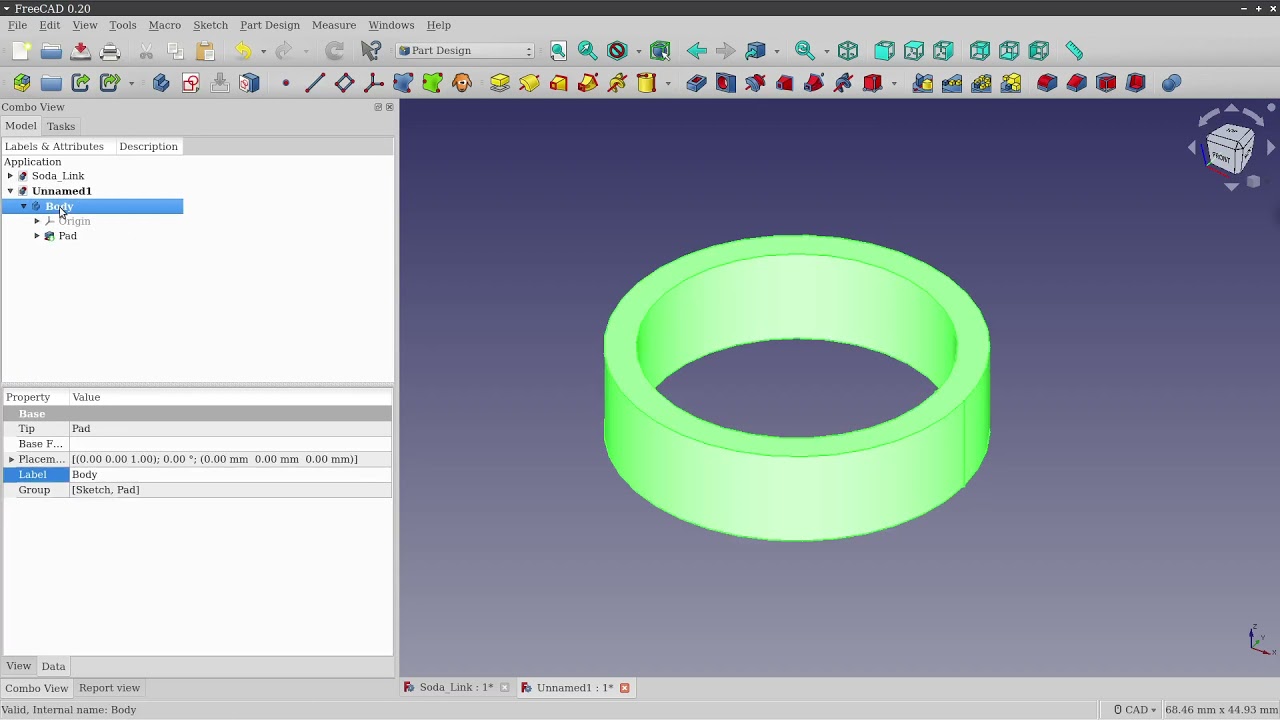Click the What's This help cursor icon

pos(371,51)
